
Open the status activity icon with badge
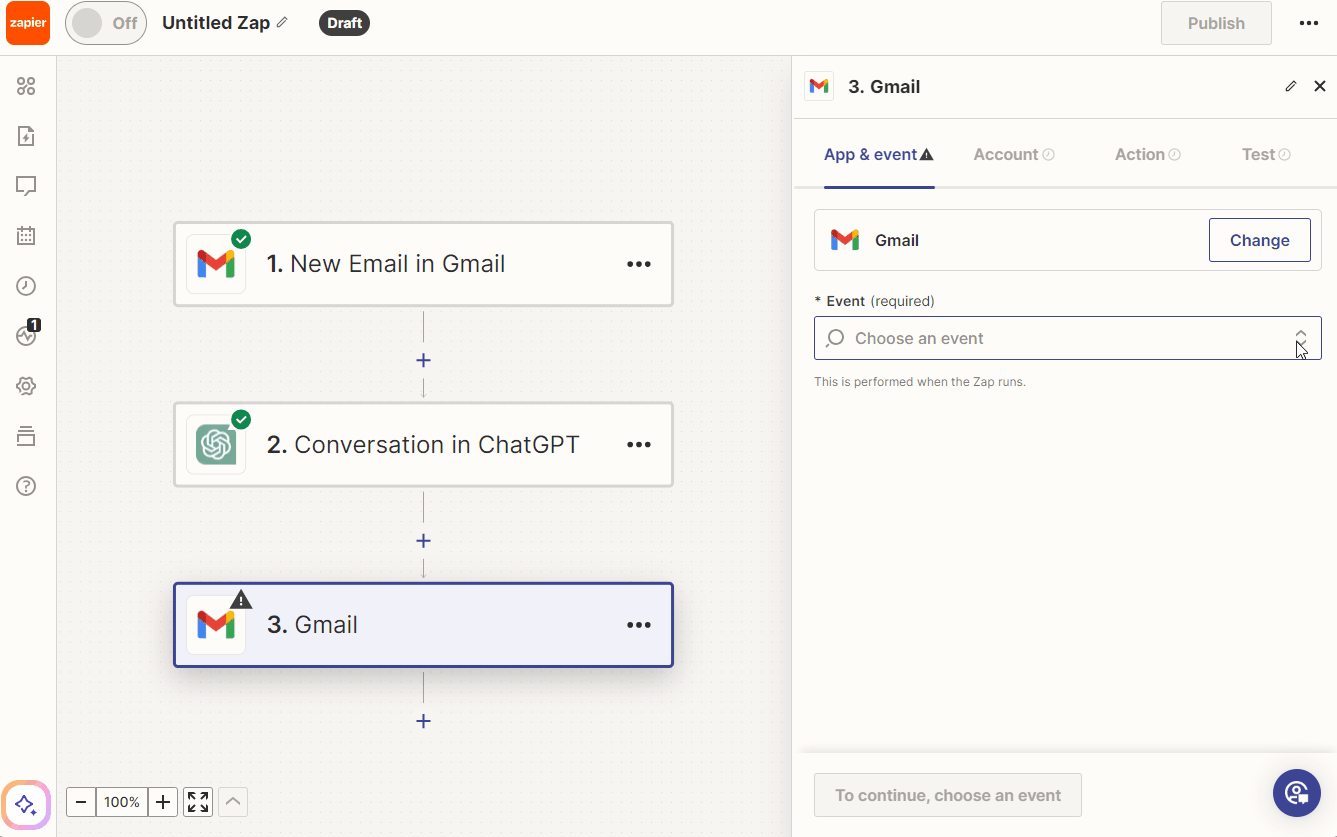coord(26,336)
